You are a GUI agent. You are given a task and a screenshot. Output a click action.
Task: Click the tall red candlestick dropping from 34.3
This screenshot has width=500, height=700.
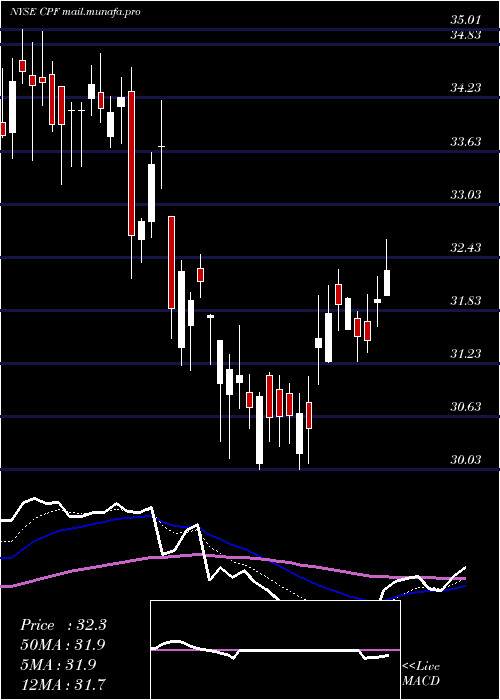(131, 163)
